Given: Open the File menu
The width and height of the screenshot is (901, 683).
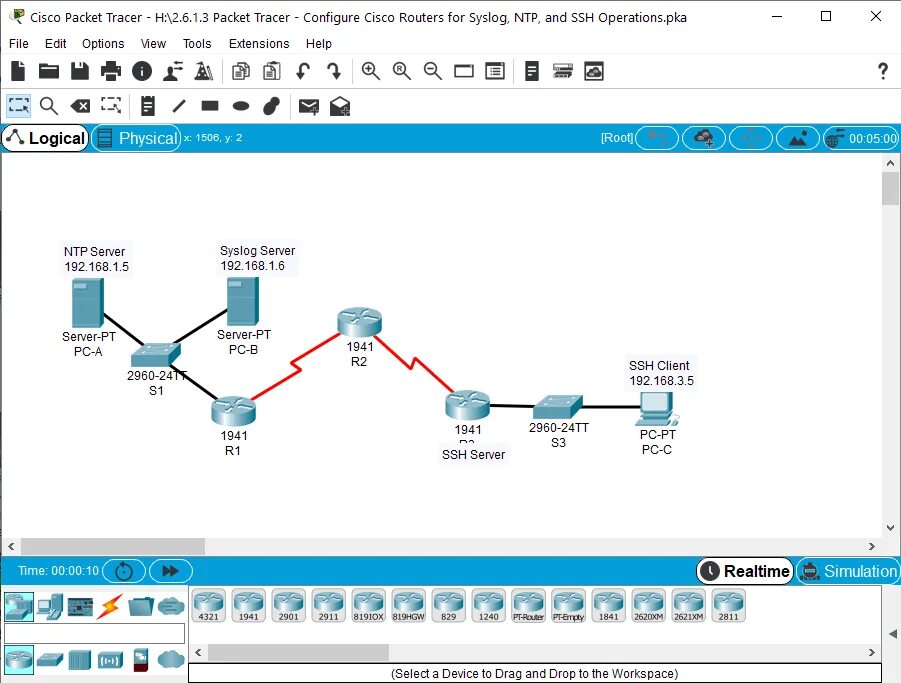Looking at the screenshot, I should [19, 44].
